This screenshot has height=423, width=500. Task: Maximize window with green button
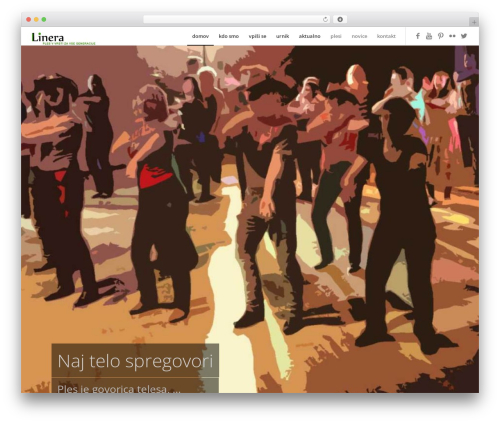(x=44, y=19)
